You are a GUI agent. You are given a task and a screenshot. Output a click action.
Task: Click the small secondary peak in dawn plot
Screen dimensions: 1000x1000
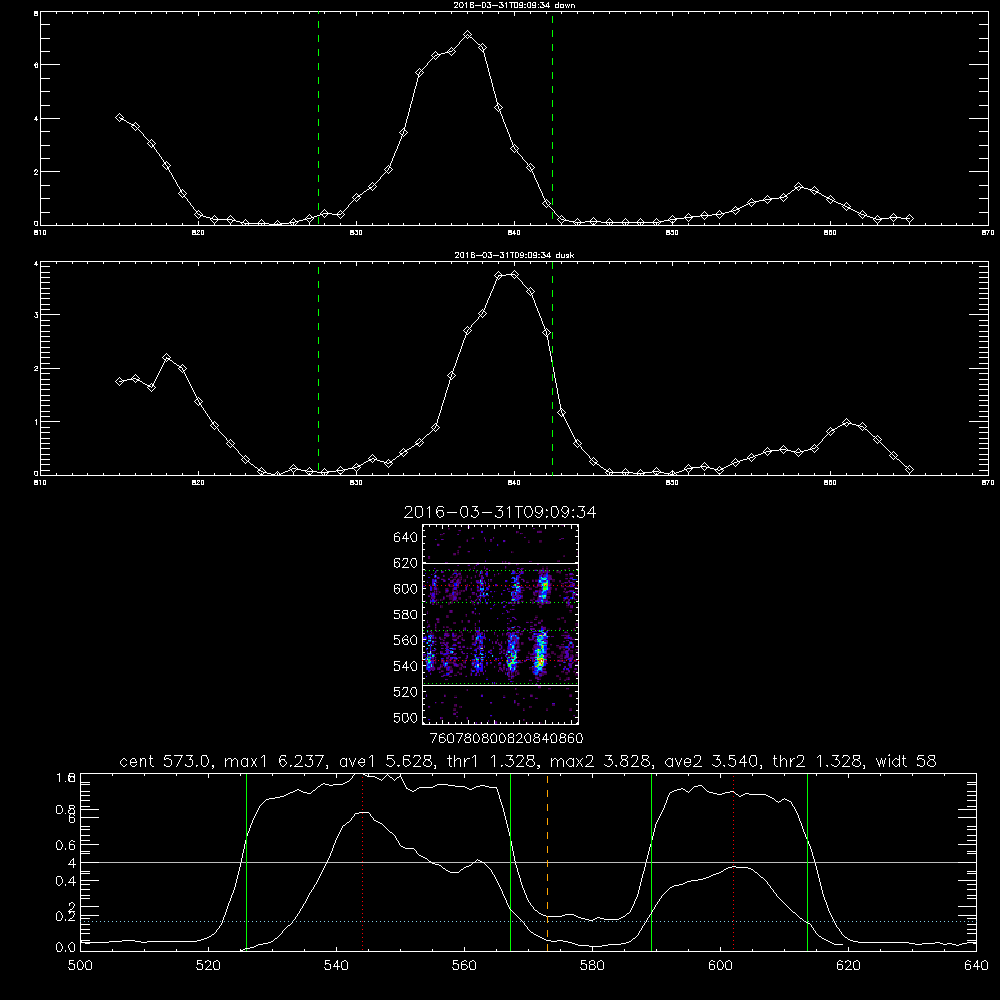click(798, 187)
